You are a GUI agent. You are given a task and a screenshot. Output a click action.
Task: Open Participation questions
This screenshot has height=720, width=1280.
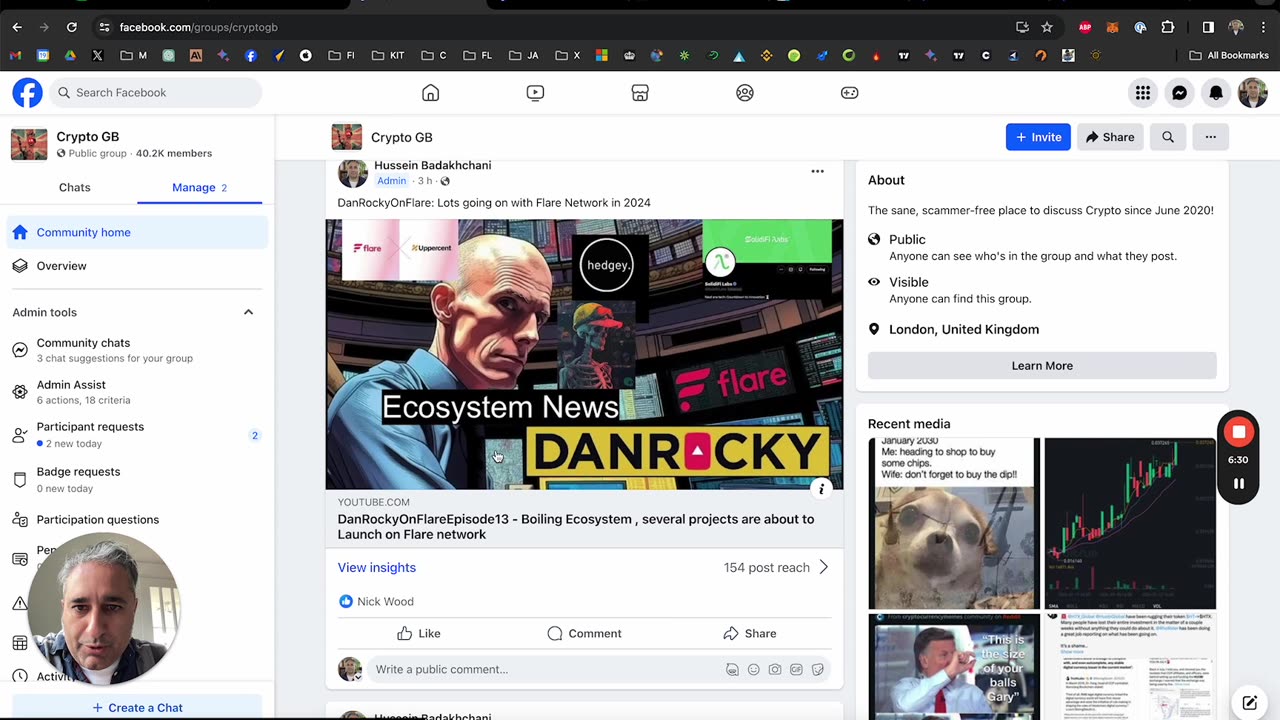(x=137, y=520)
